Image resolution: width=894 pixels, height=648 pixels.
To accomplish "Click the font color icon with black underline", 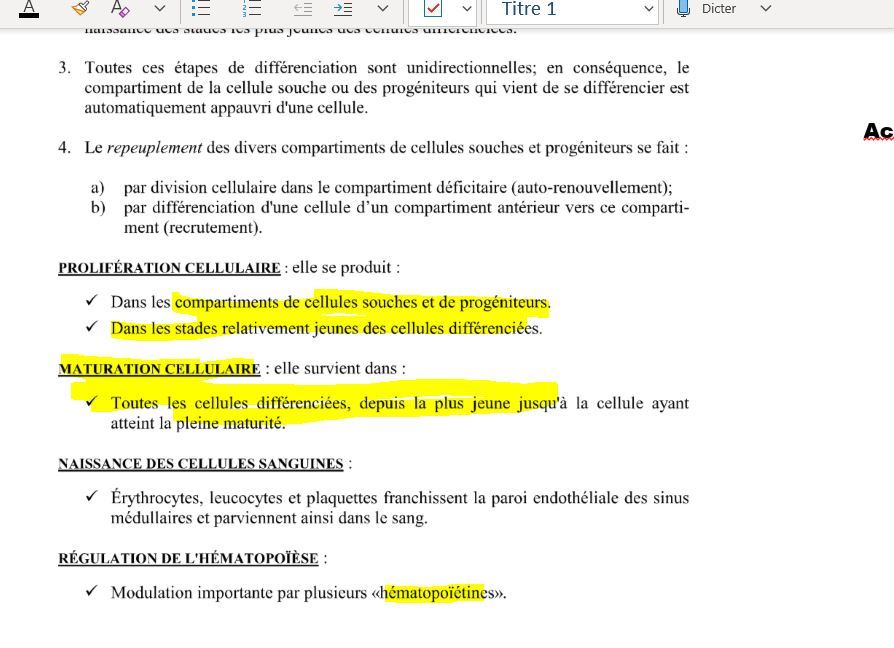I will tap(29, 8).
